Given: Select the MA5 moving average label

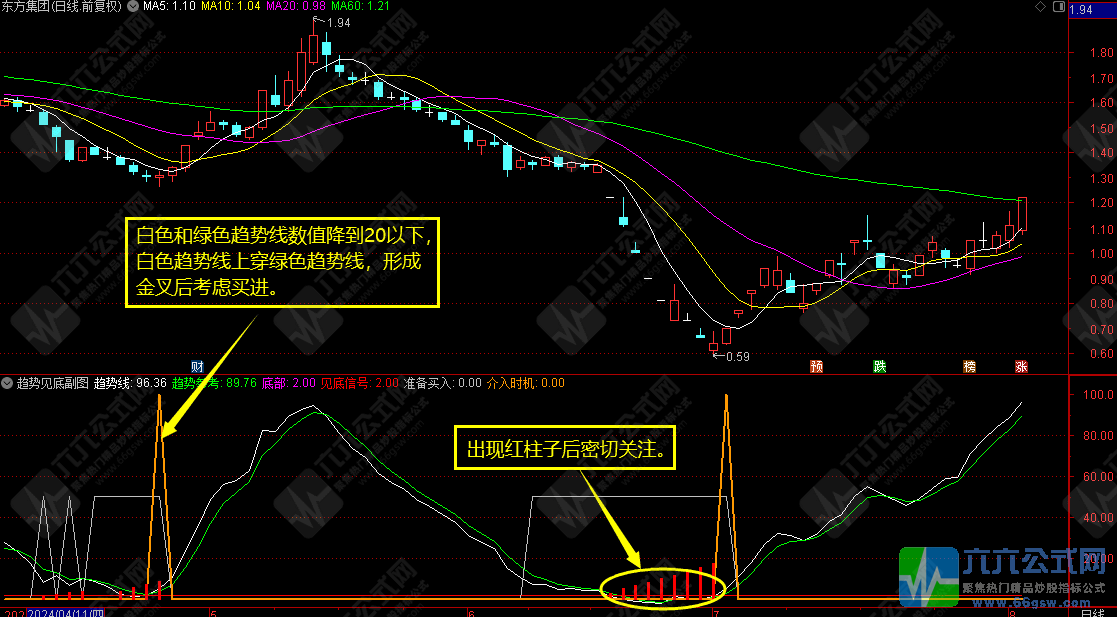Looking at the screenshot, I should (167, 6).
